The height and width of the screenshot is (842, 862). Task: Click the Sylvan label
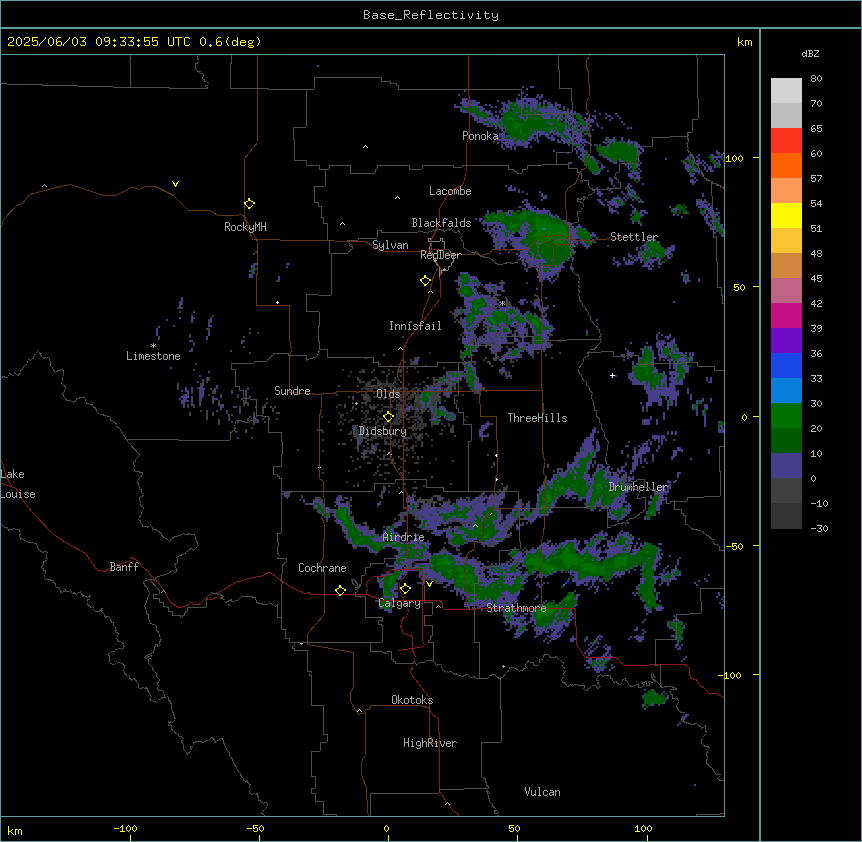[x=390, y=245]
